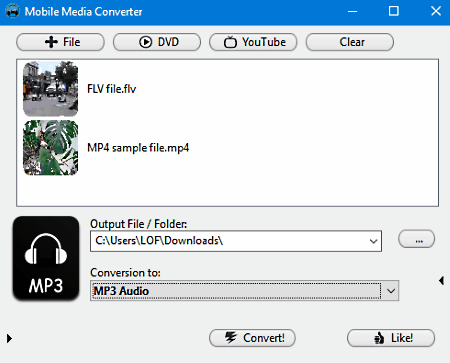The width and height of the screenshot is (450, 363).
Task: Expand the output folder path dropdown
Action: [374, 241]
